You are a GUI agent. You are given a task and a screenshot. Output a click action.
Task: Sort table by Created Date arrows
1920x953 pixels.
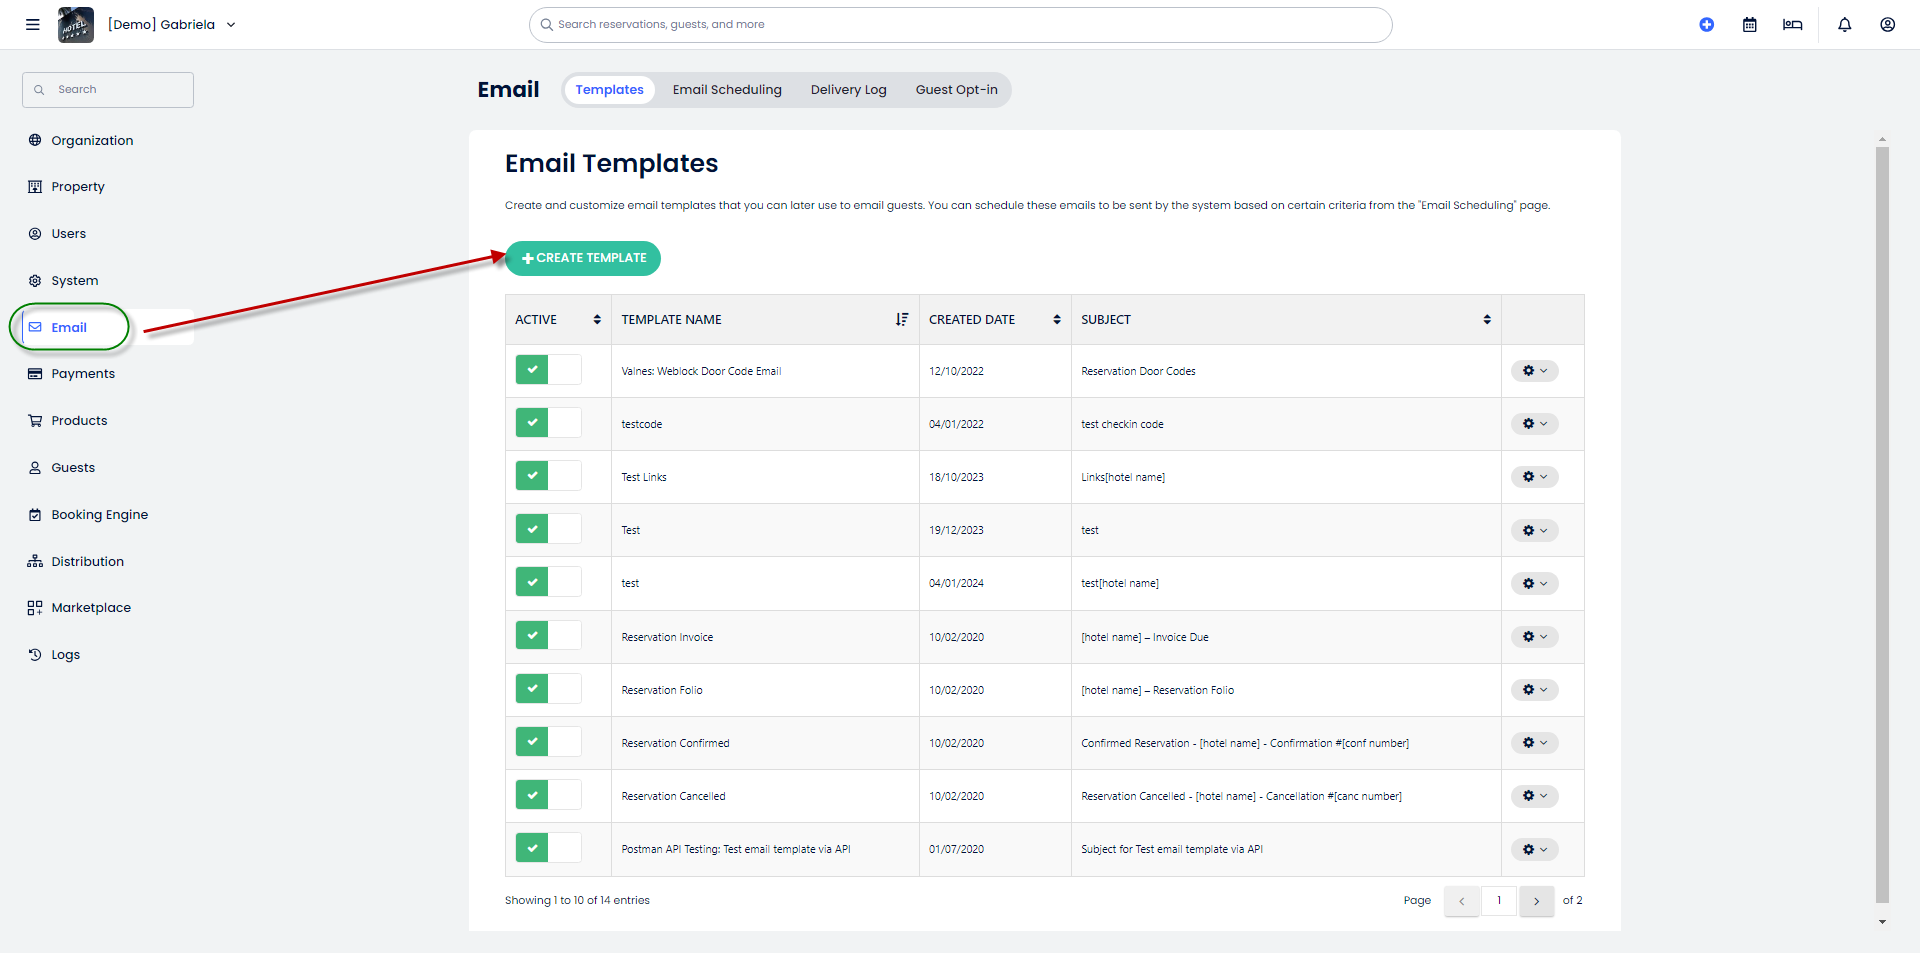tap(1056, 320)
